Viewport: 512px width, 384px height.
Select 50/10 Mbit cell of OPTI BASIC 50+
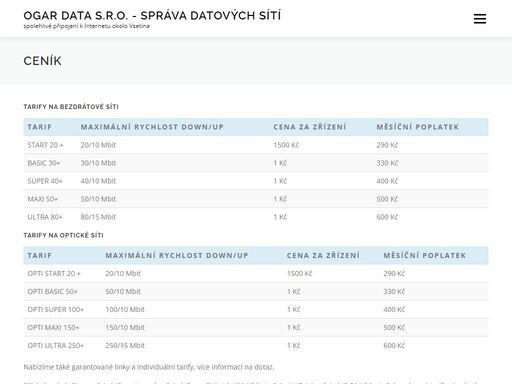(123, 292)
